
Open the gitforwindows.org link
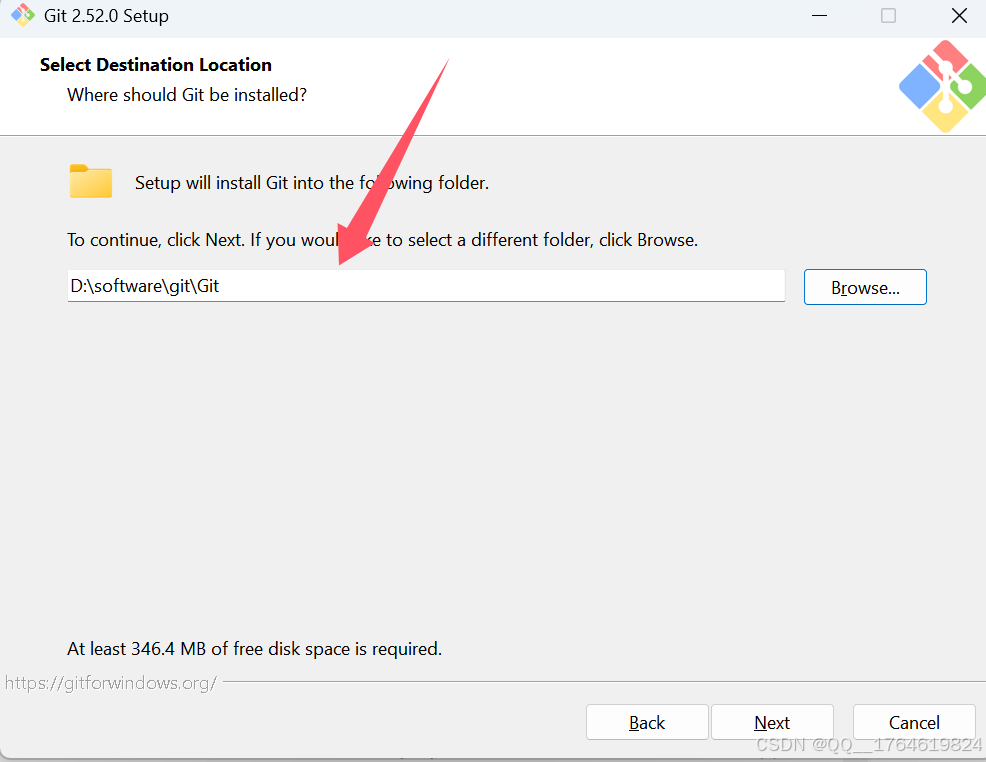(x=111, y=683)
